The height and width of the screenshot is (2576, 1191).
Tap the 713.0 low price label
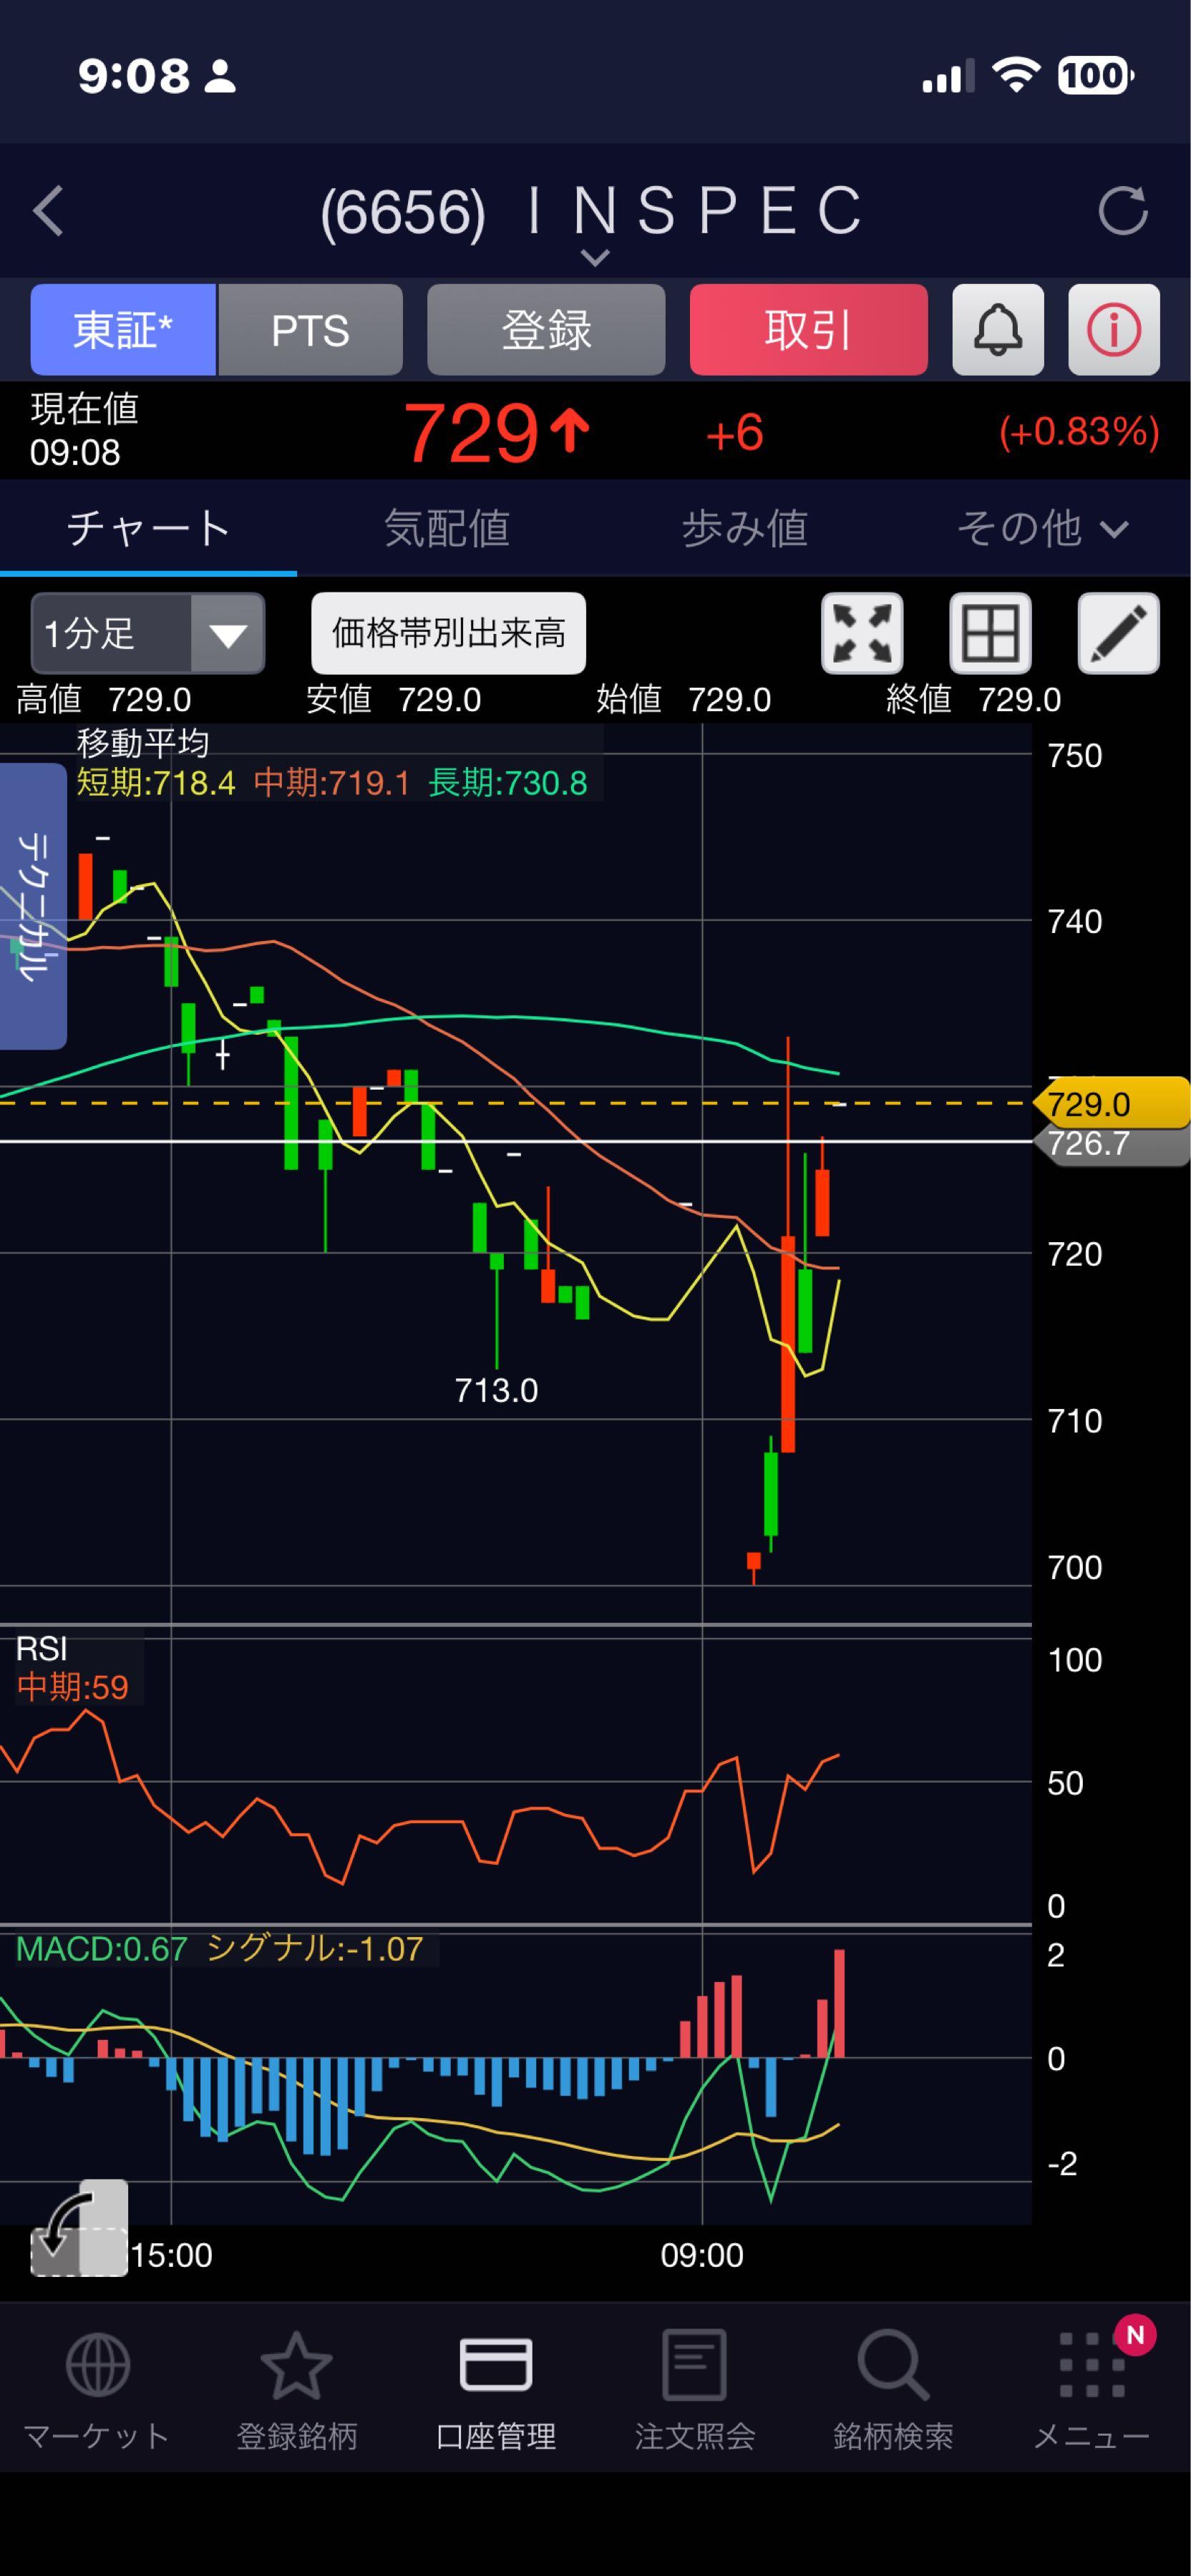tap(496, 1390)
